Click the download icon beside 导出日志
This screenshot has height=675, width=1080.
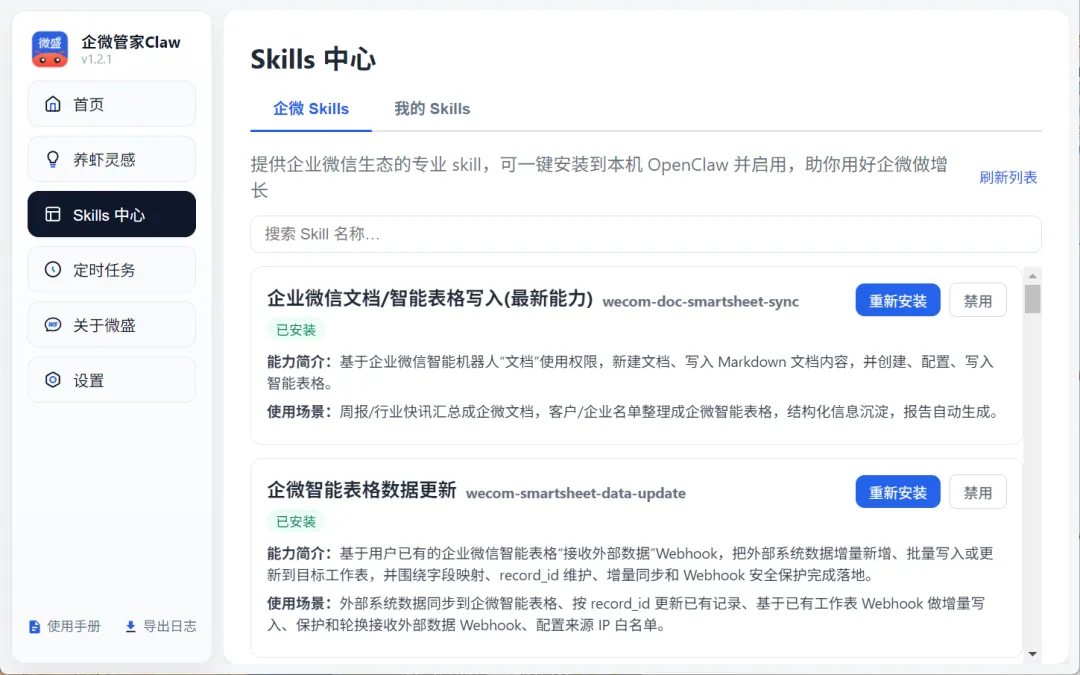130,627
